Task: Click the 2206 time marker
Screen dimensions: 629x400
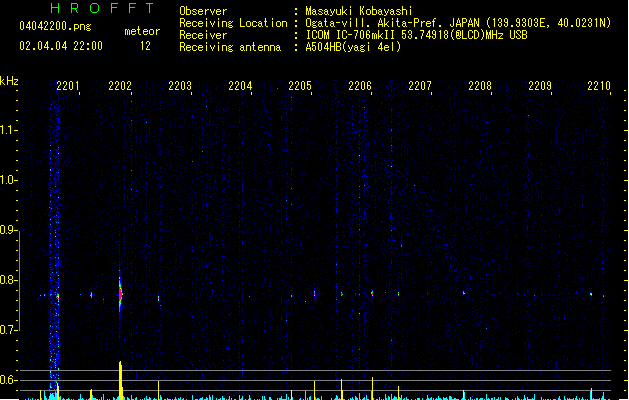Action: coord(360,86)
